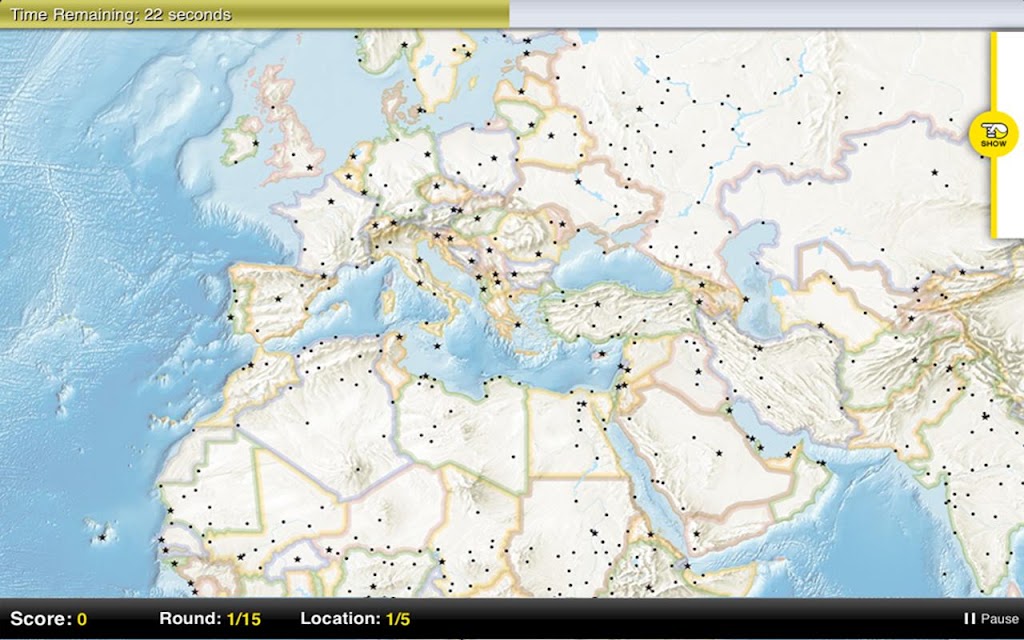This screenshot has height=640, width=1024.
Task: Select the star on the island of Cyprus
Action: tap(601, 355)
